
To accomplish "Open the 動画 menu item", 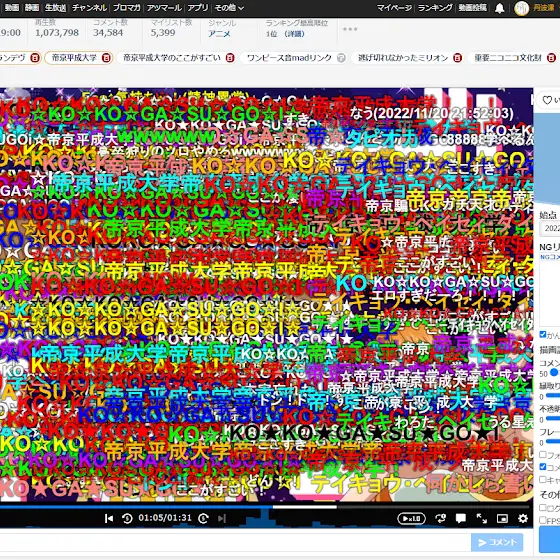I will click(12, 8).
